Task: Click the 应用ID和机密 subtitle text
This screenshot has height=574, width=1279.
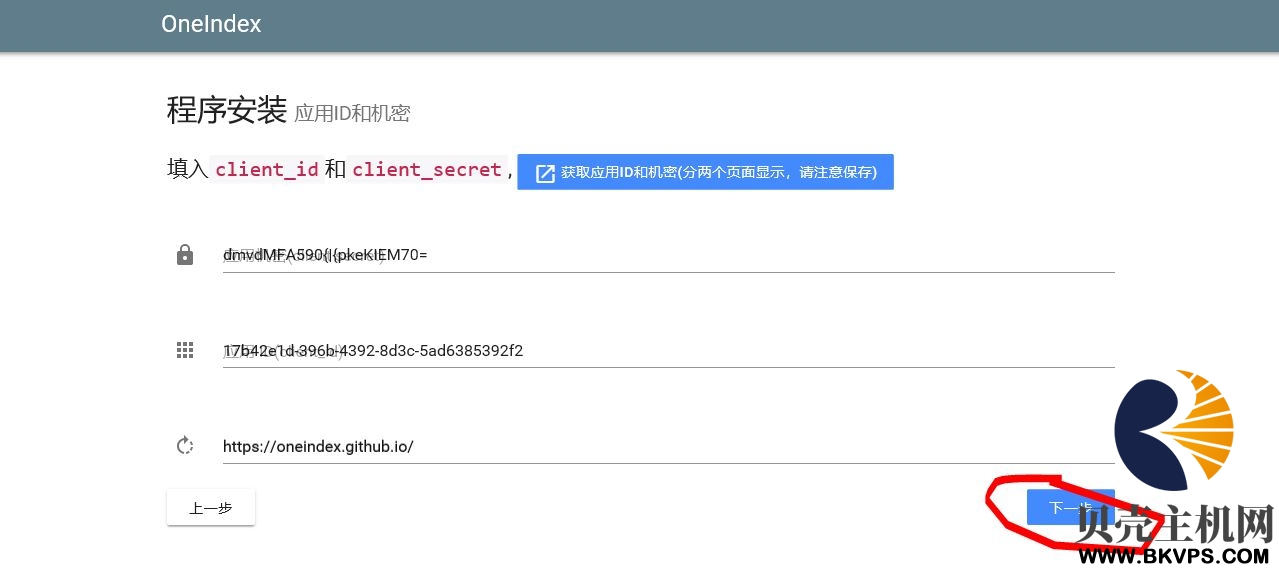Action: tap(352, 114)
